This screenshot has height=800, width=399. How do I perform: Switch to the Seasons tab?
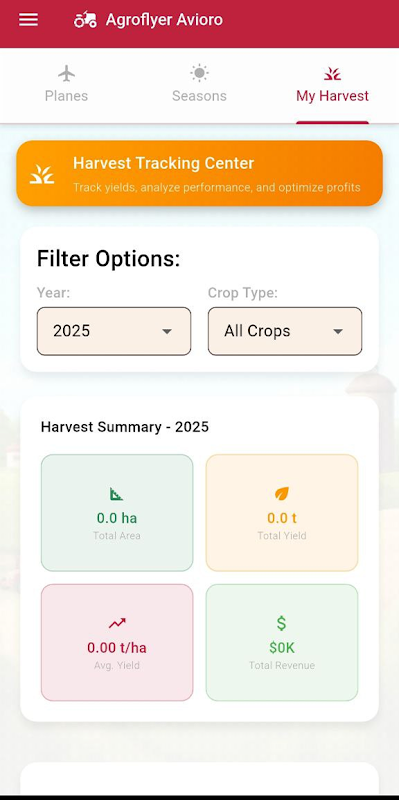point(199,85)
